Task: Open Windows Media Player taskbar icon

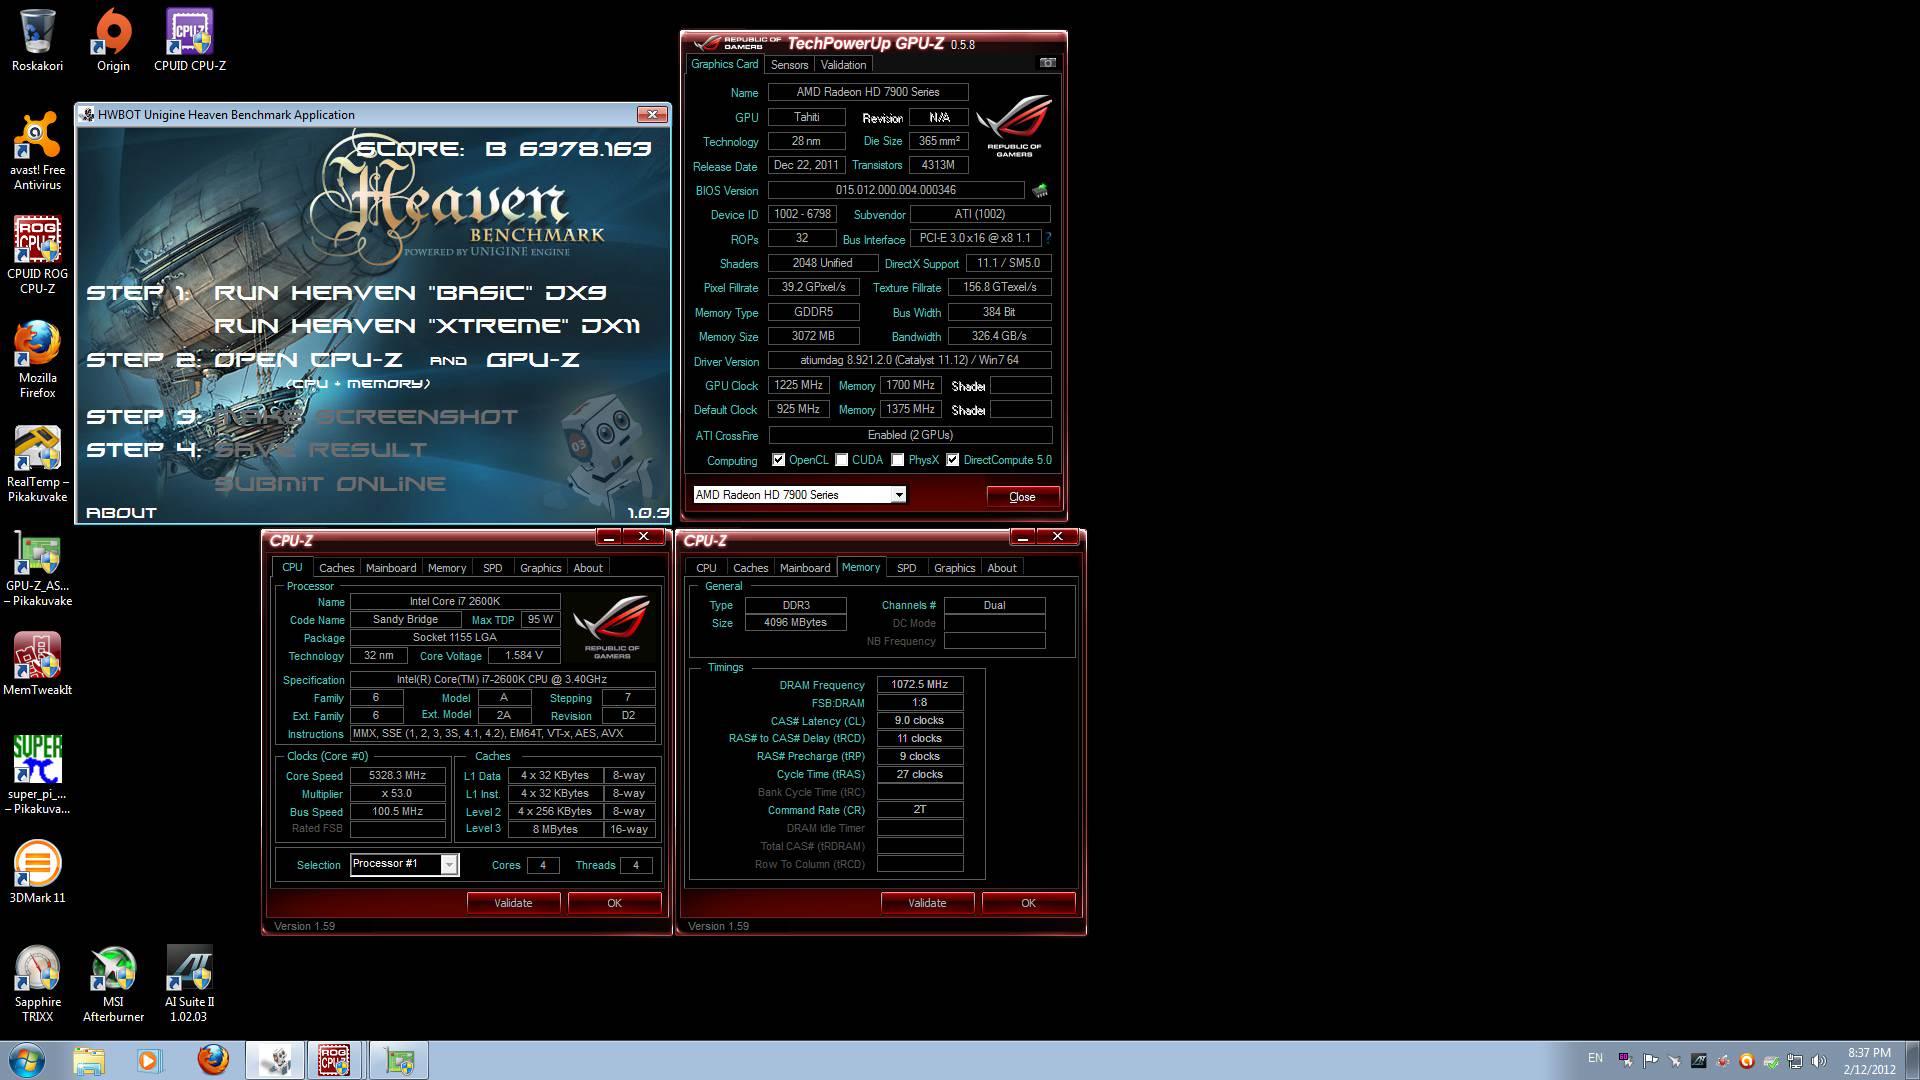Action: [149, 1060]
